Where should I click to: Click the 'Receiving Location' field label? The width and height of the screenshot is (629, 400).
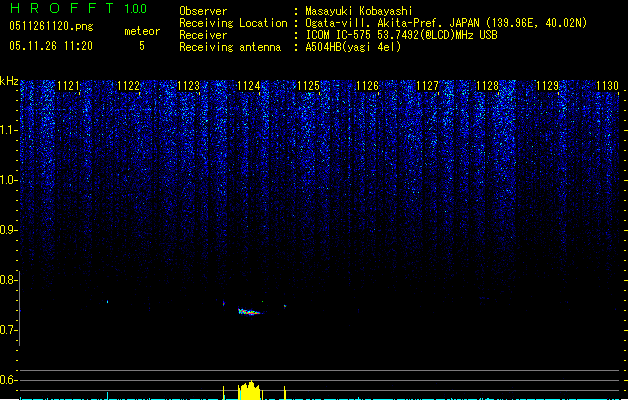point(233,23)
